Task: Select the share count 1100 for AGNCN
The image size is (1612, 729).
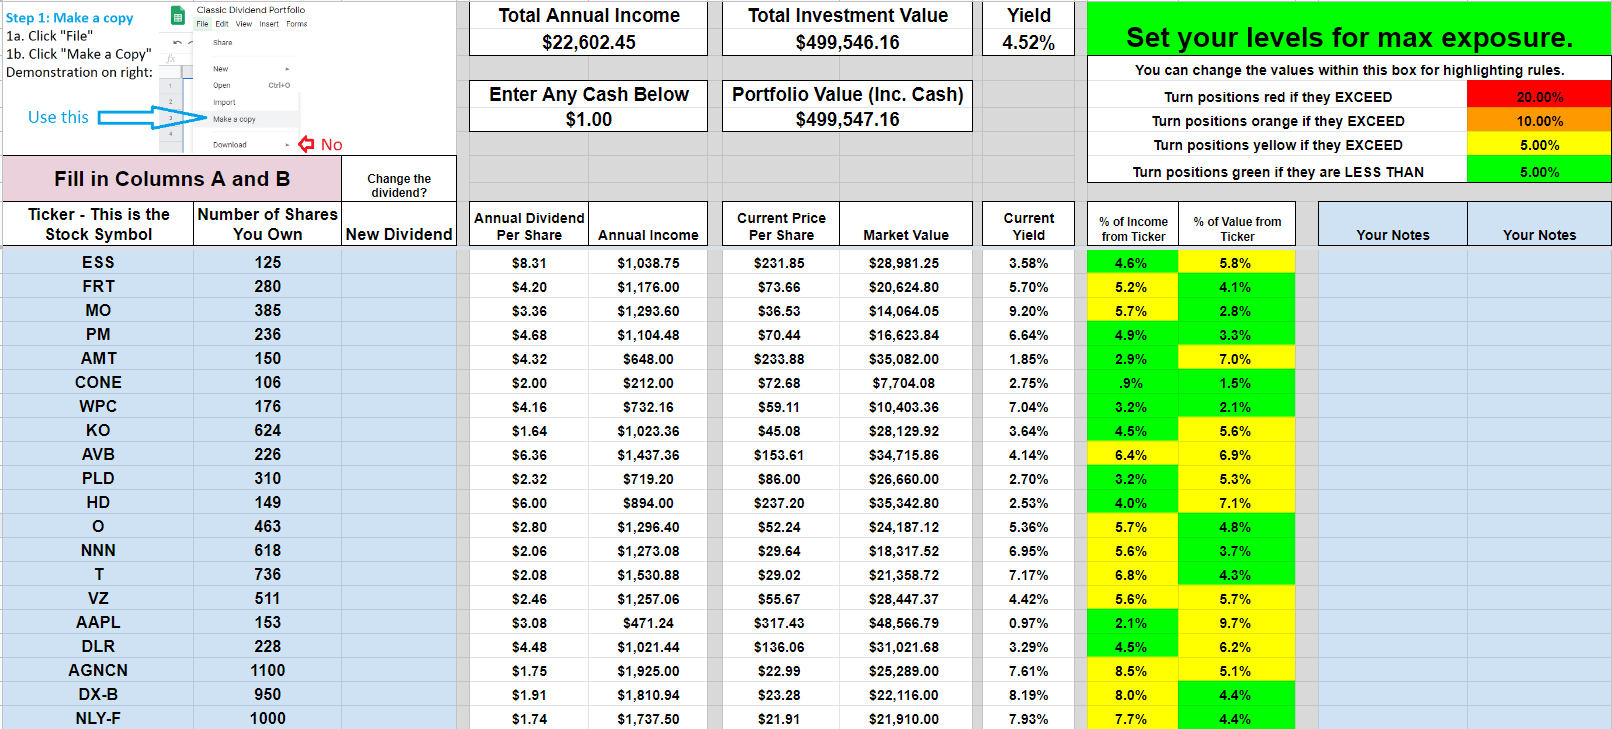Action: 267,670
